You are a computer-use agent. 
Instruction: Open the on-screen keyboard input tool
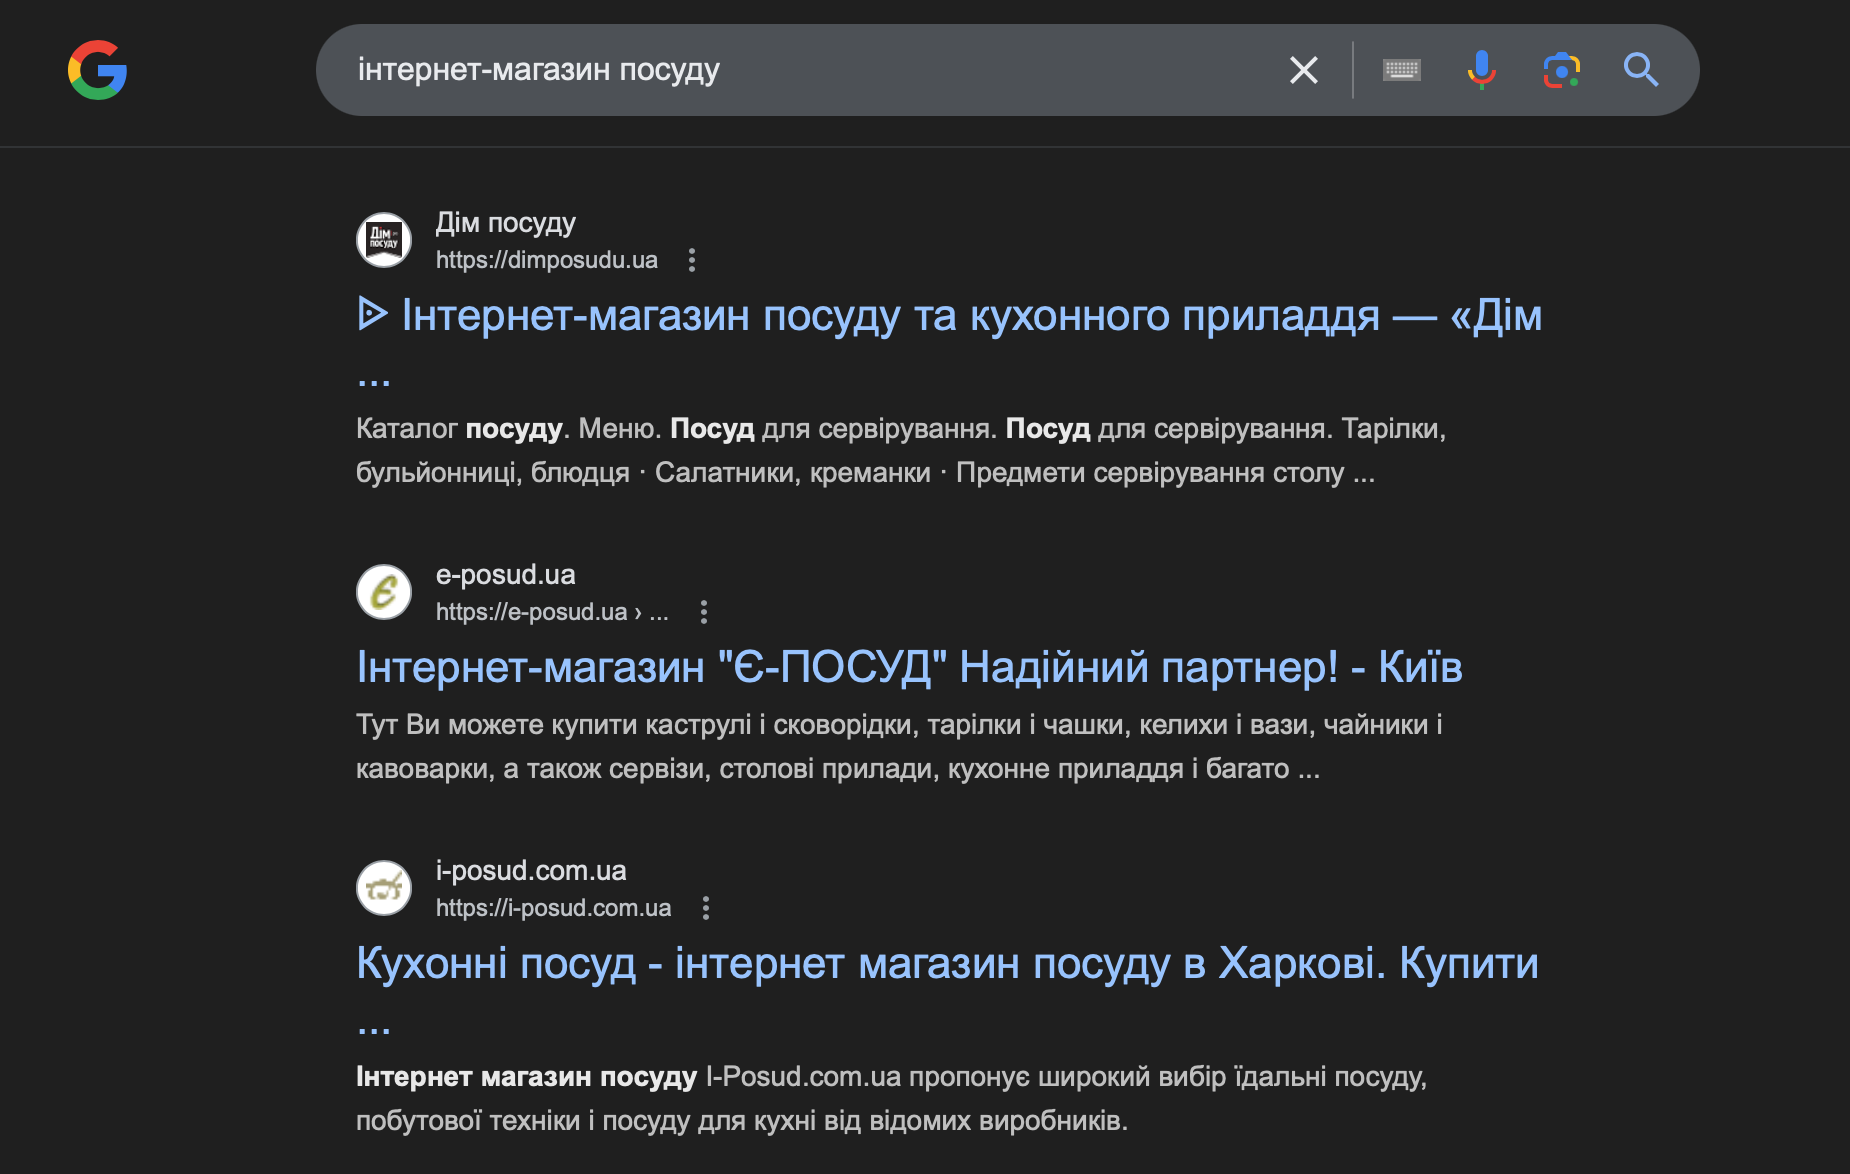click(1401, 70)
